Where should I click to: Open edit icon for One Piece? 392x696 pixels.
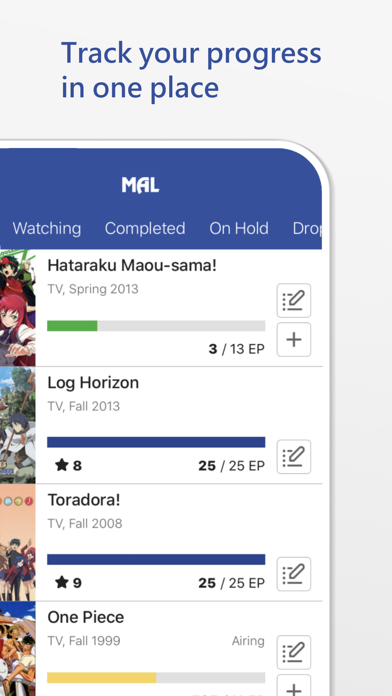coord(293,652)
